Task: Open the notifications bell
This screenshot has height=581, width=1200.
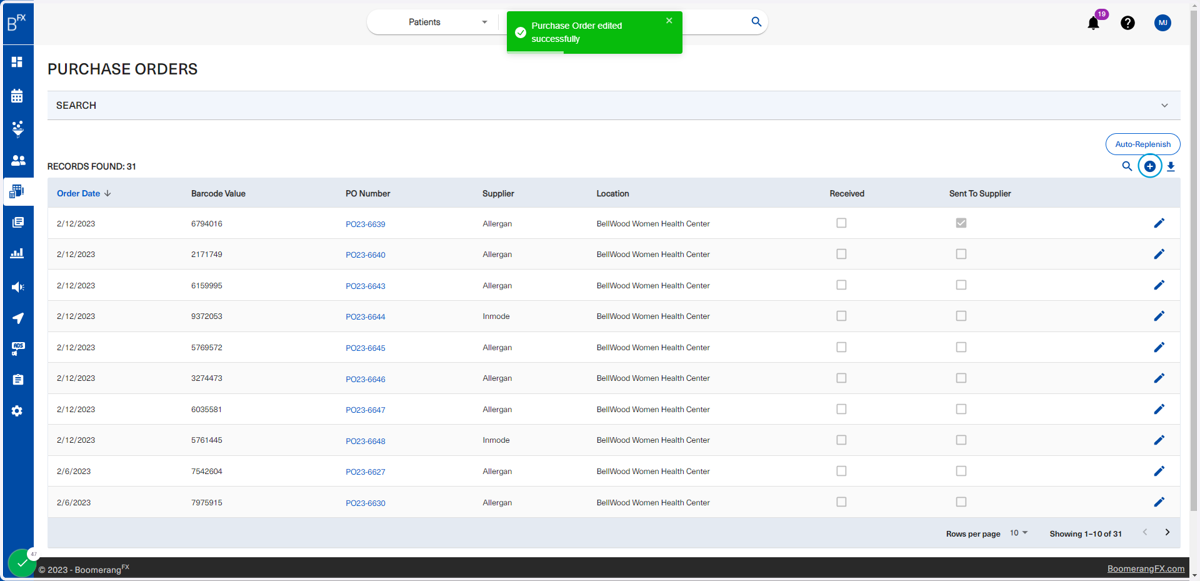Action: click(1093, 23)
